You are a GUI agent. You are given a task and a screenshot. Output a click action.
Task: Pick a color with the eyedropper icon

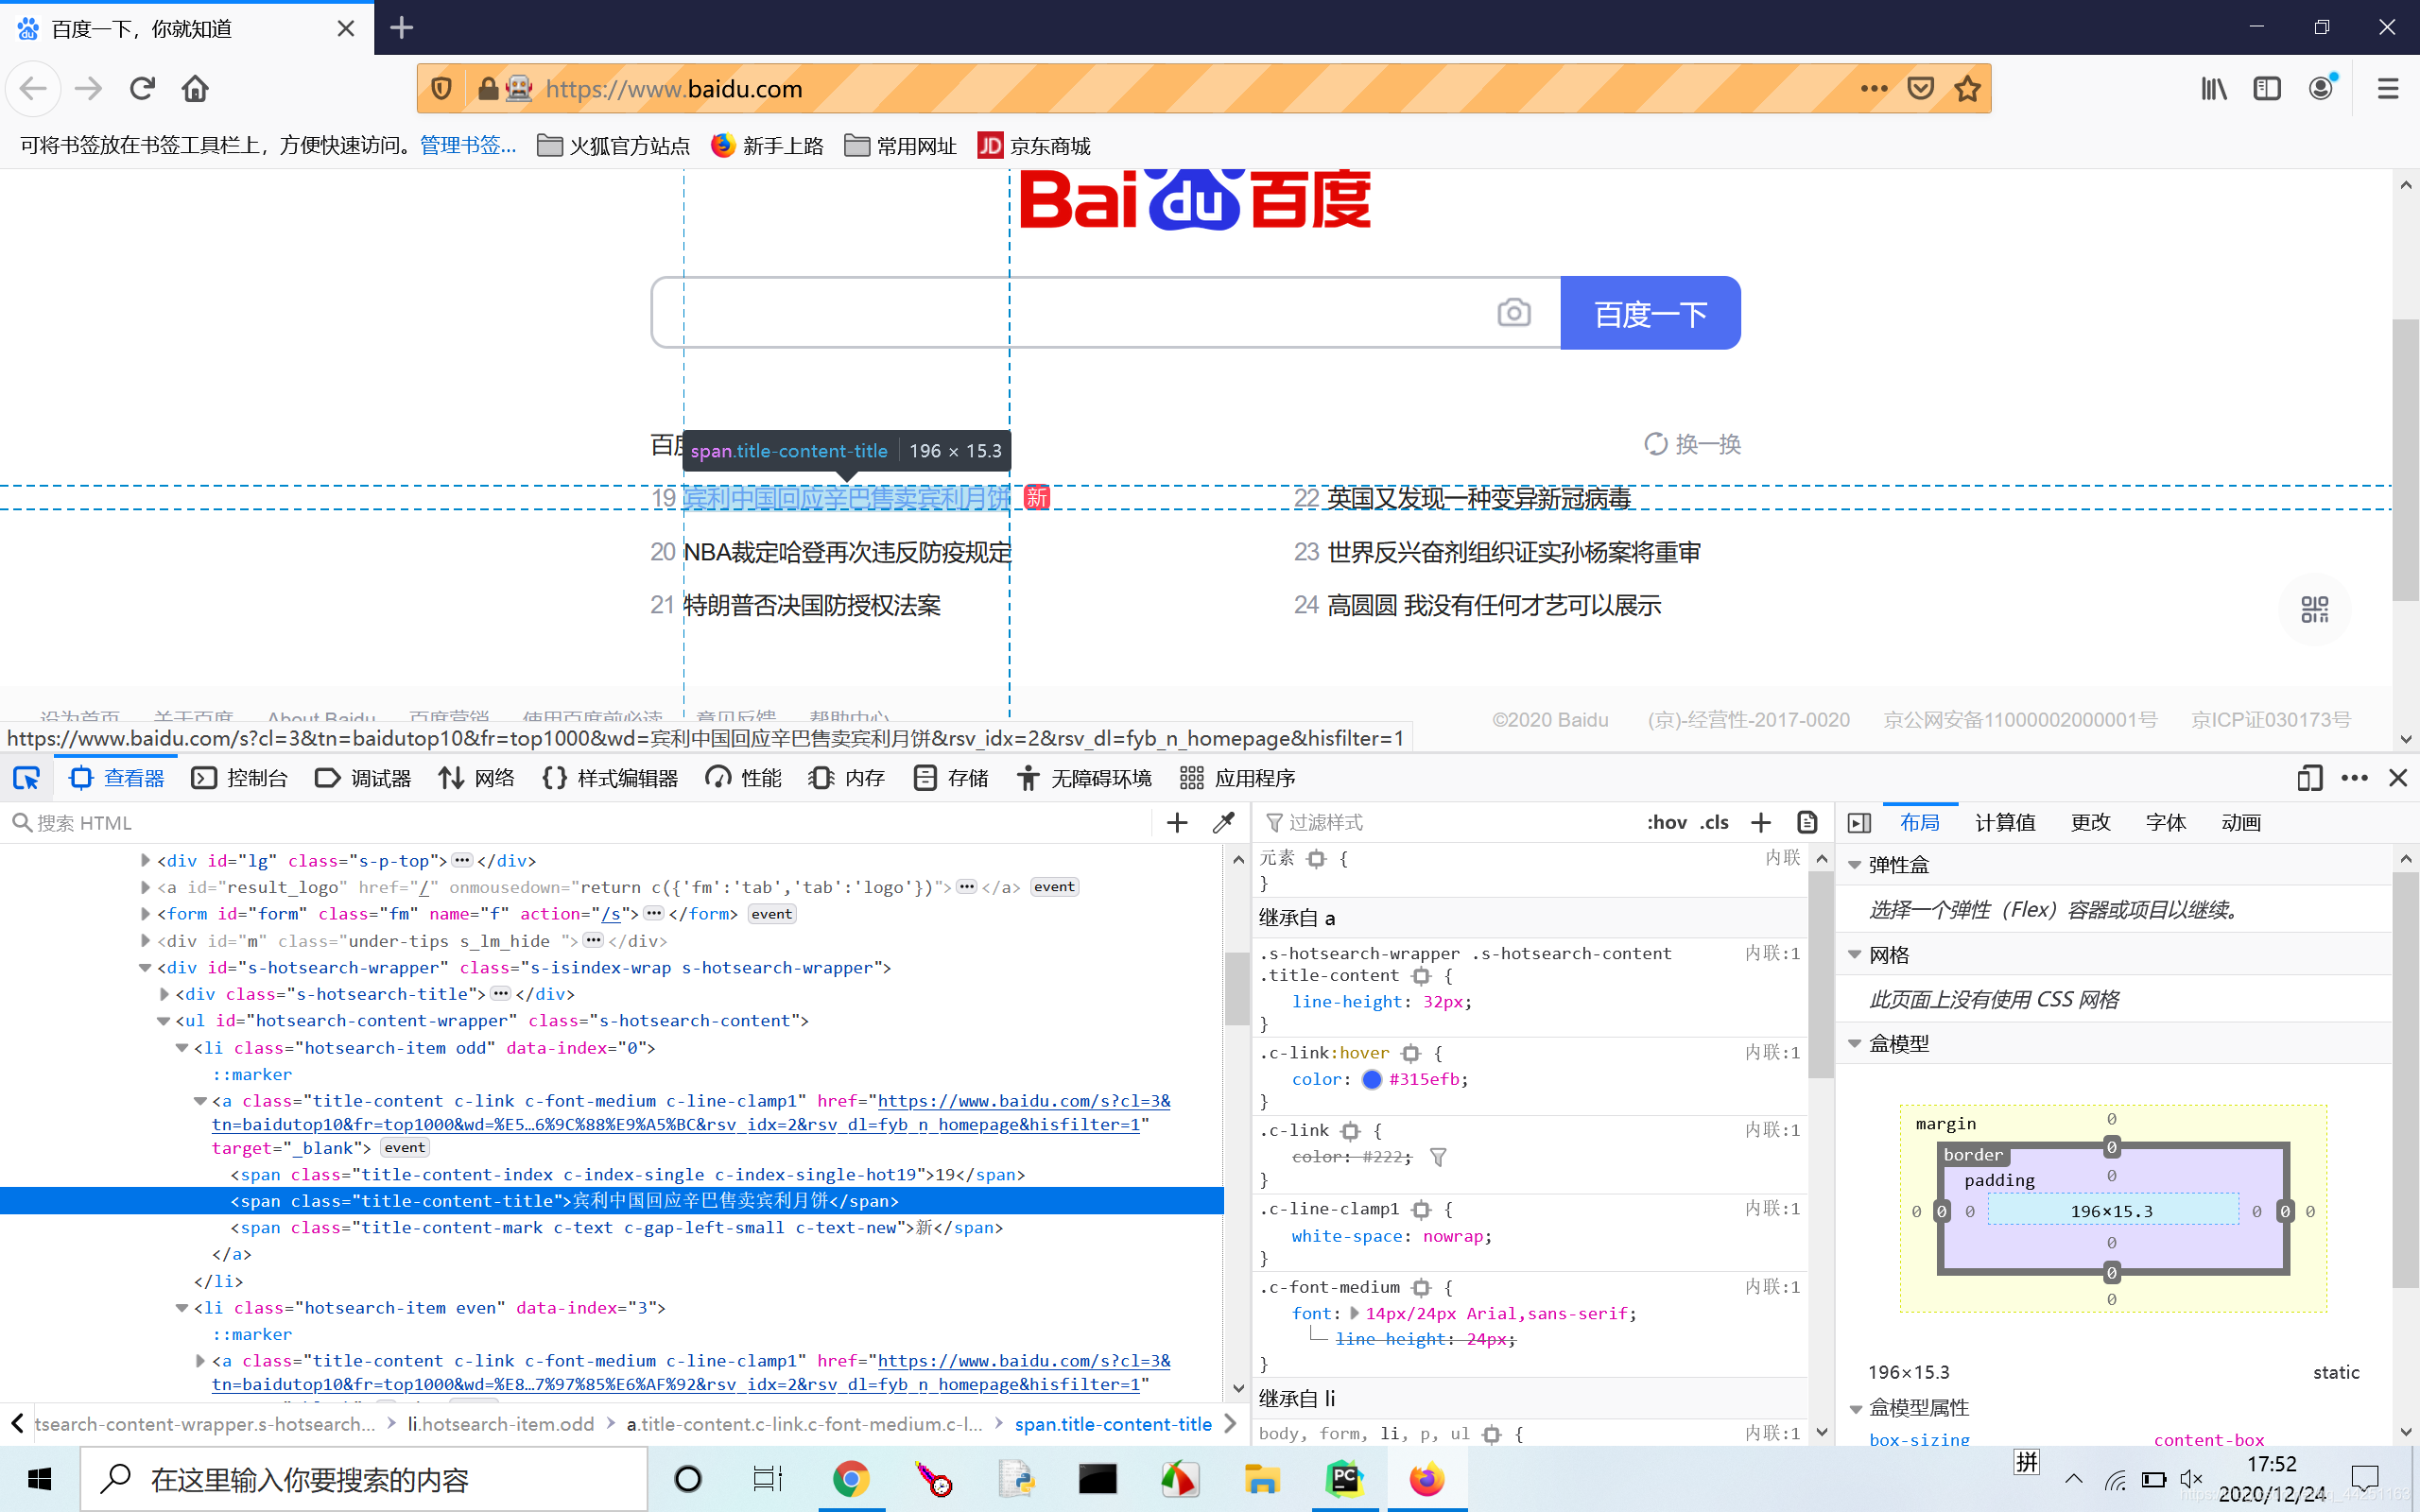pyautogui.click(x=1223, y=823)
